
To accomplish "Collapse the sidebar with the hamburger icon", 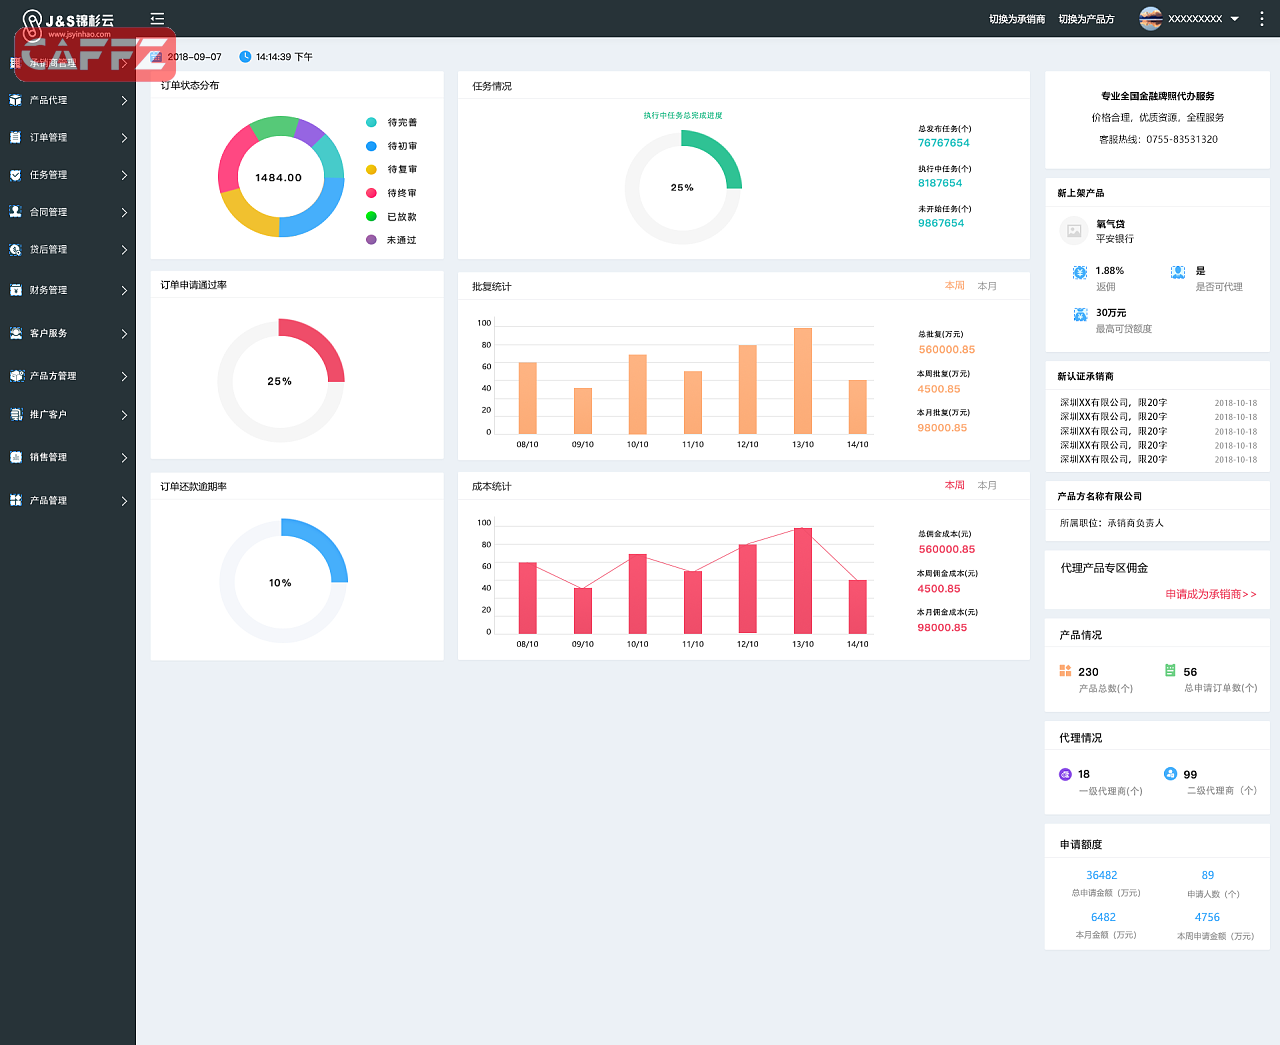I will (157, 19).
